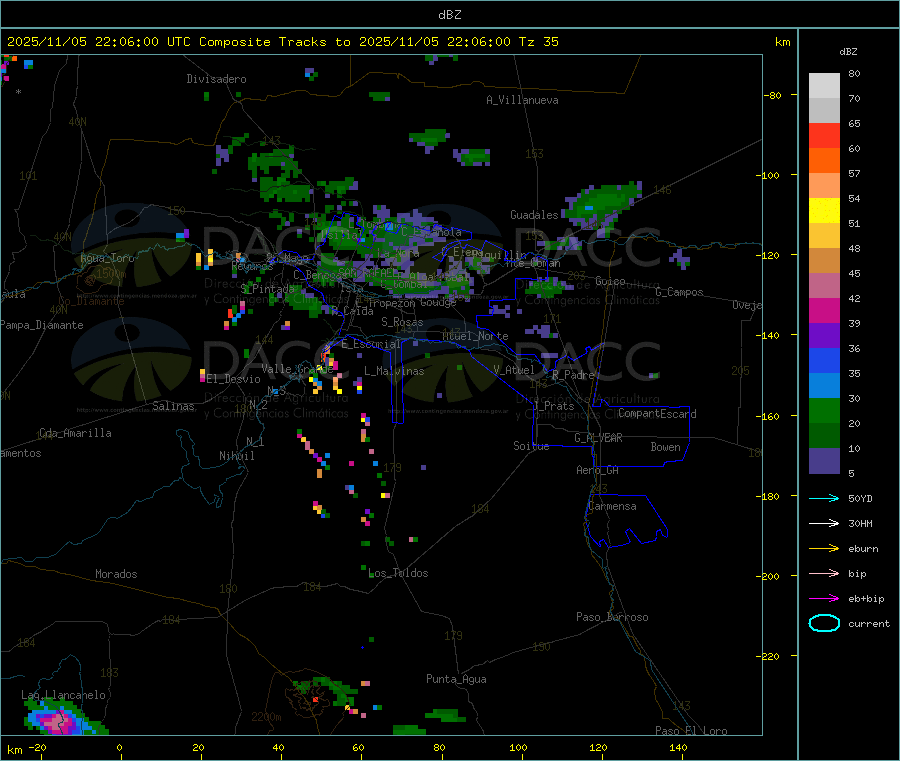The image size is (900, 761).
Task: Click the Morados label
Action: (116, 574)
